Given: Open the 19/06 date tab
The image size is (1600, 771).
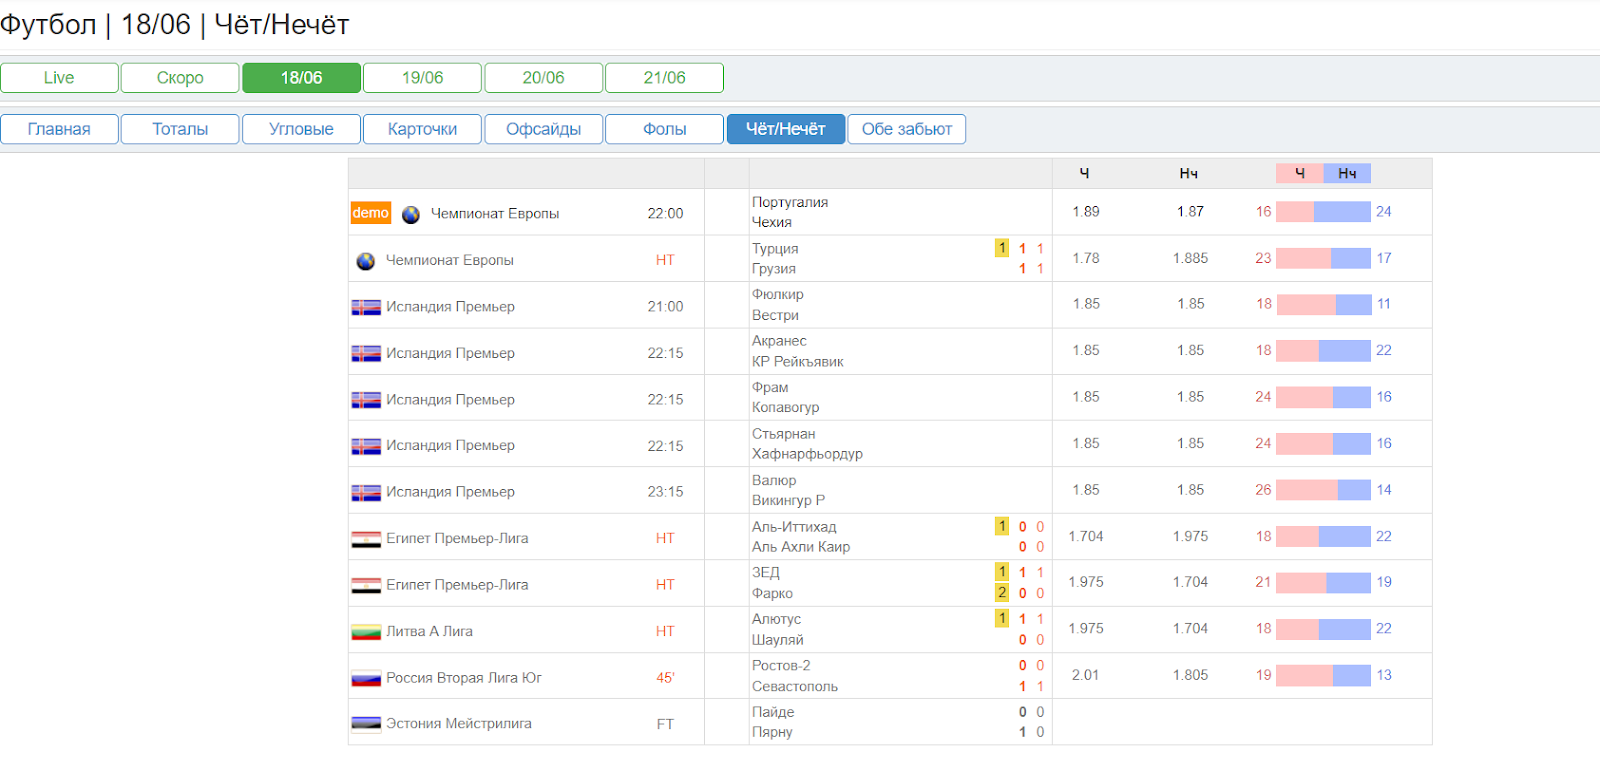Looking at the screenshot, I should [x=422, y=78].
